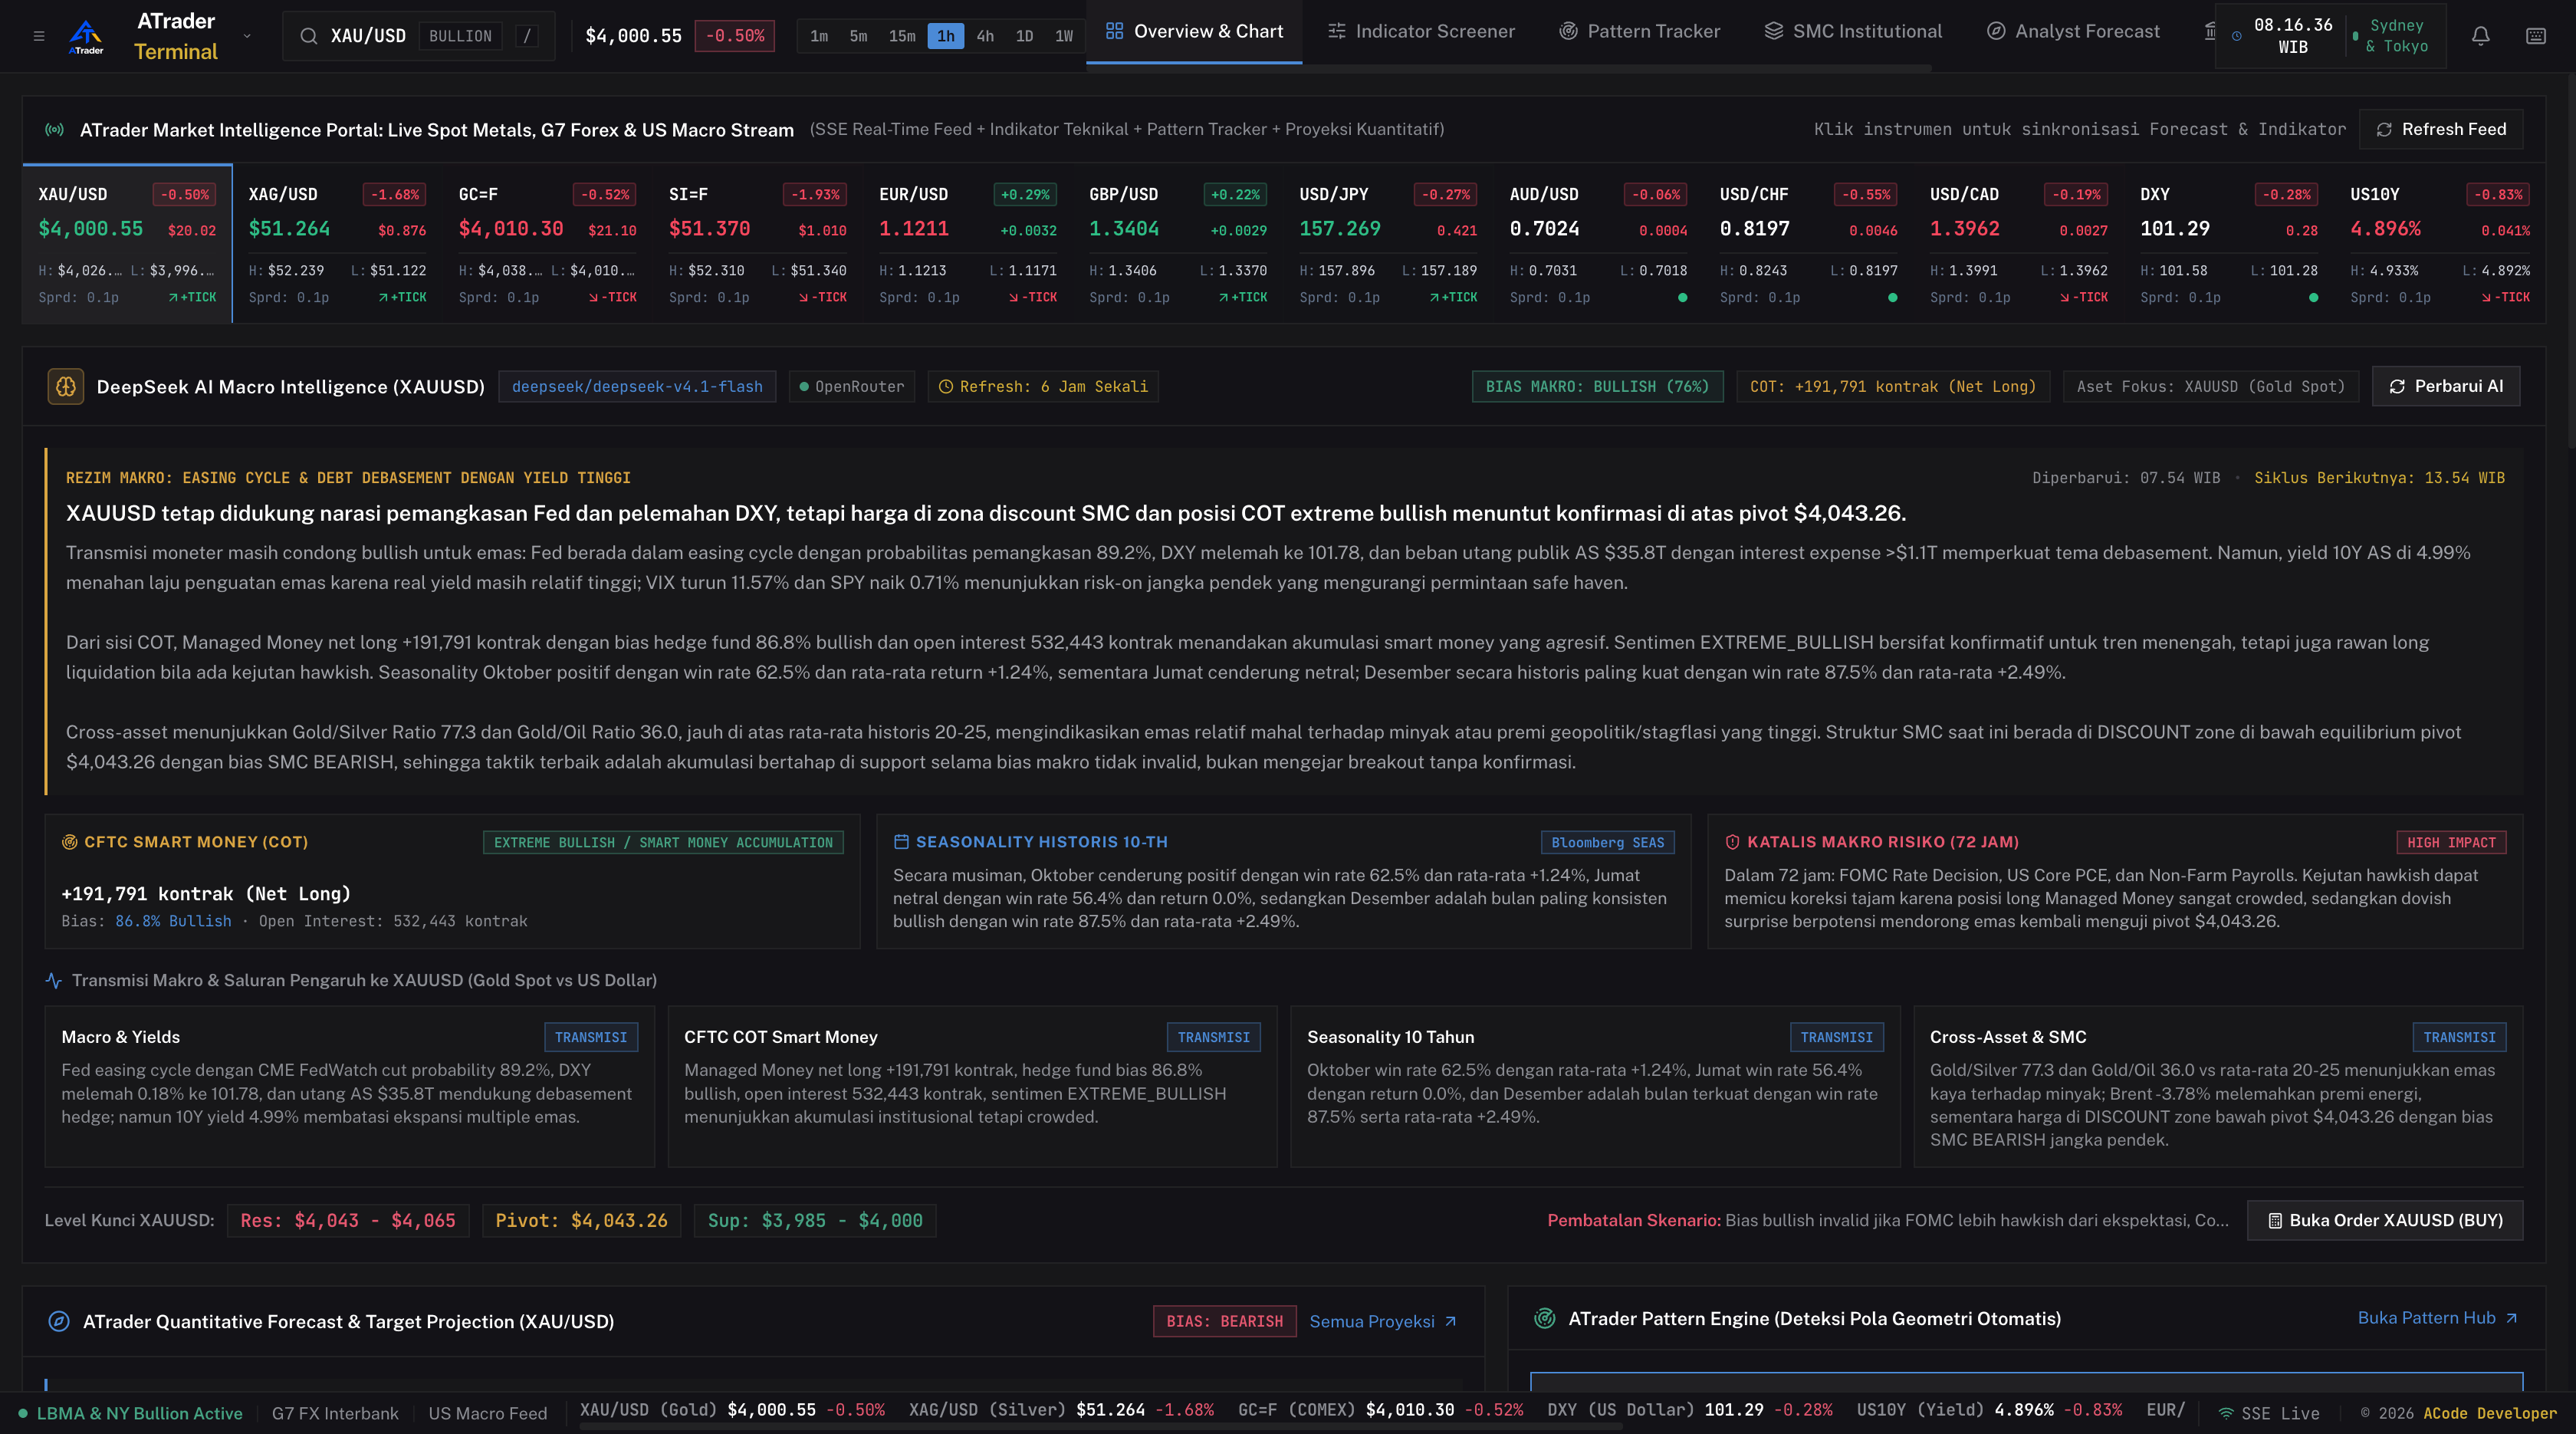Click the deepseek/deepseek-v4.1-flash model tag
Screen dimensions: 2576x1434
[x=637, y=387]
